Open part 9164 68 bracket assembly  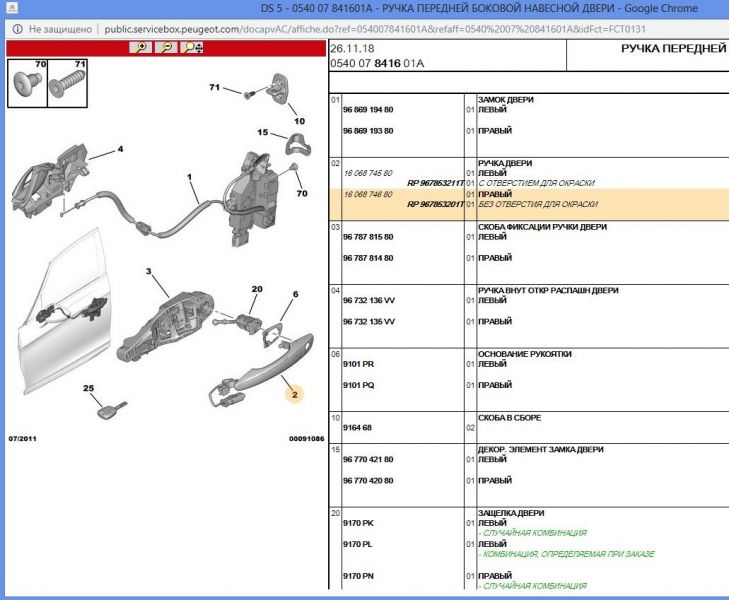[x=357, y=428]
